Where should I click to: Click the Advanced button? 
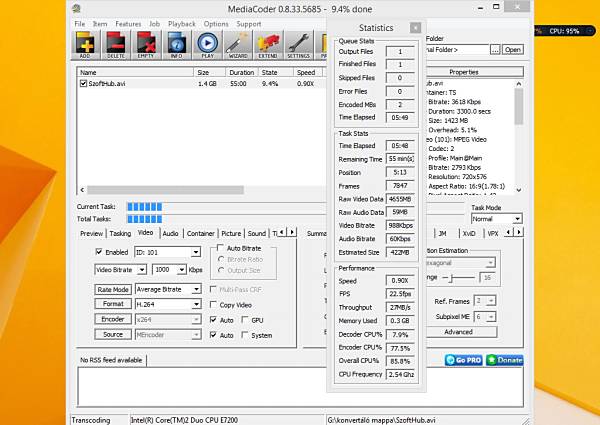tap(458, 332)
